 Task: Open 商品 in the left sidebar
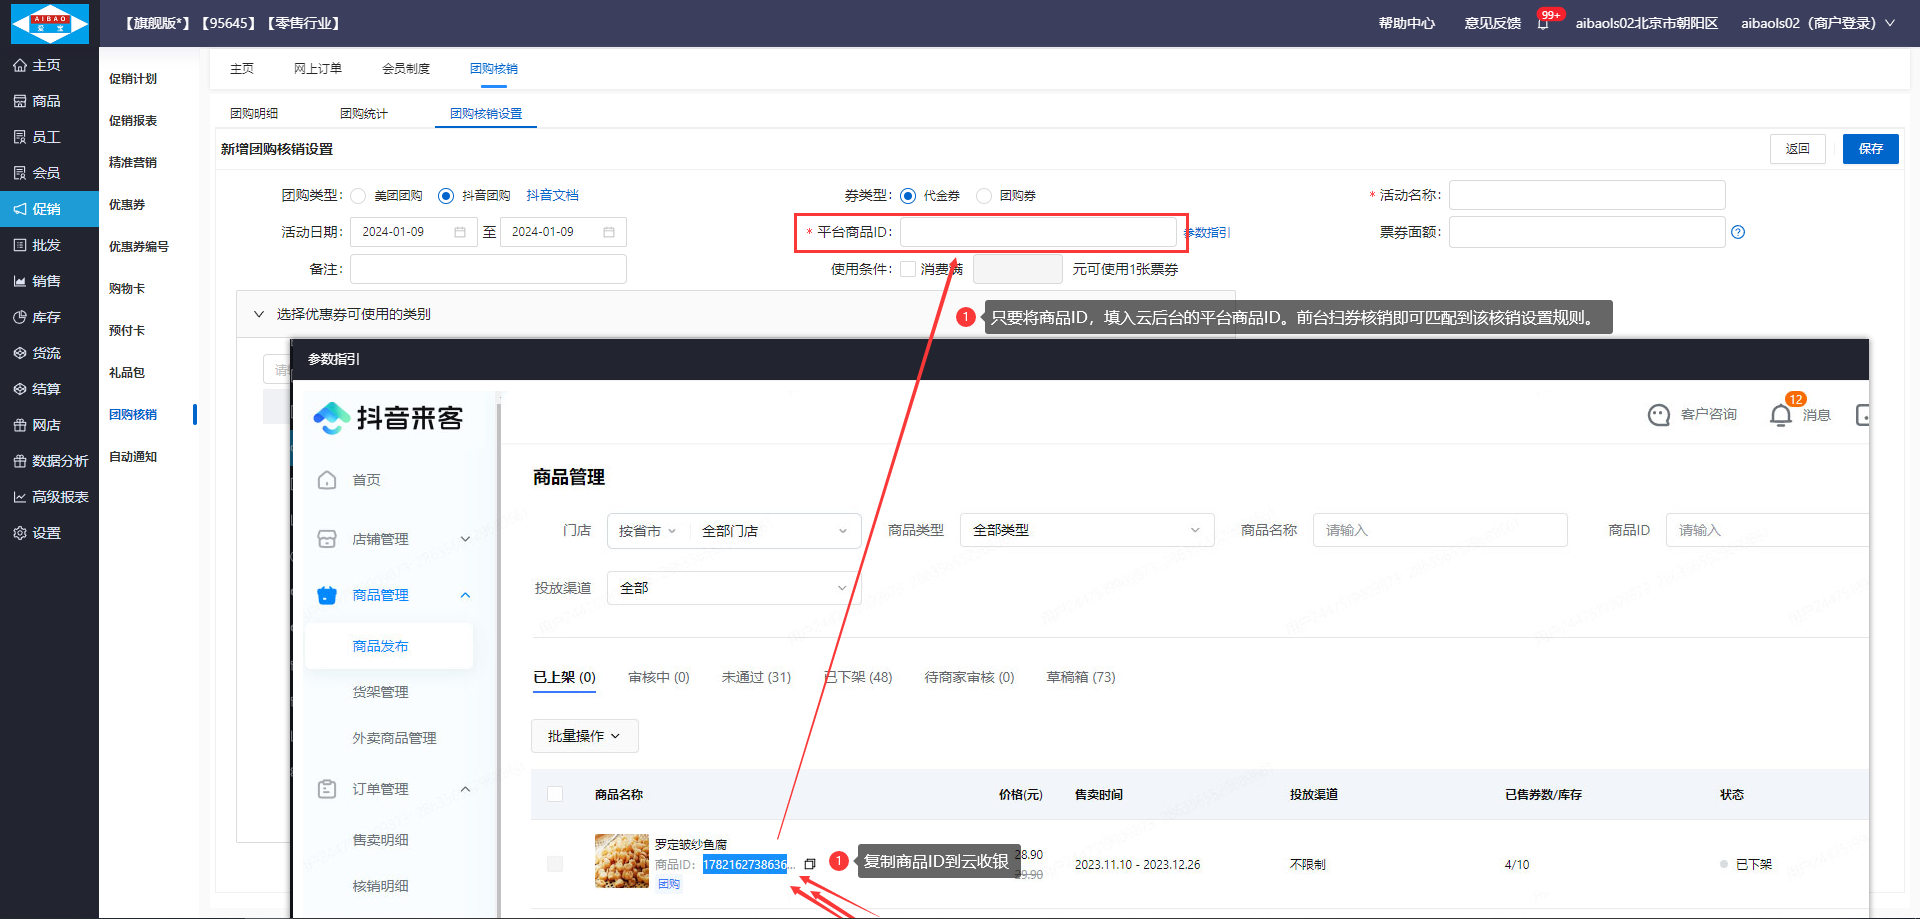tap(37, 101)
